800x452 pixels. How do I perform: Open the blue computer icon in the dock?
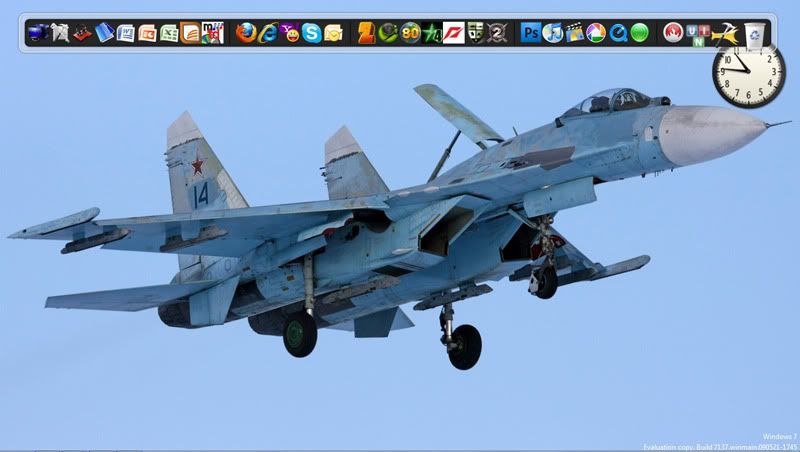pos(38,33)
